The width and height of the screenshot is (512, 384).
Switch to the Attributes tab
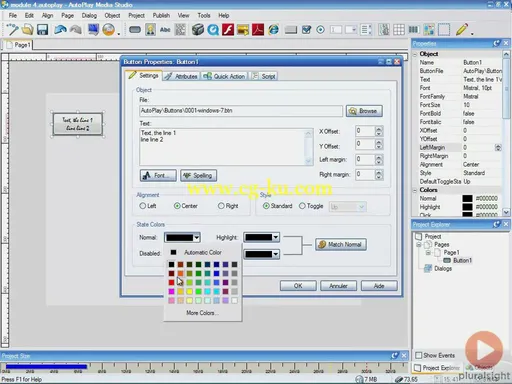(181, 76)
